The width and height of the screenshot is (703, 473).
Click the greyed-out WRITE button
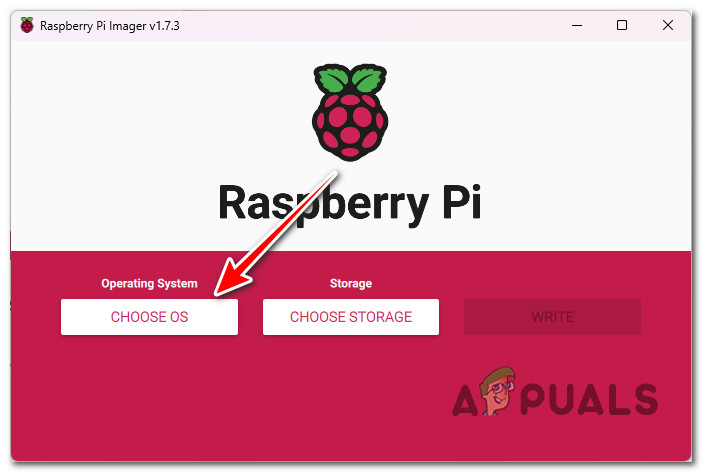pyautogui.click(x=552, y=317)
